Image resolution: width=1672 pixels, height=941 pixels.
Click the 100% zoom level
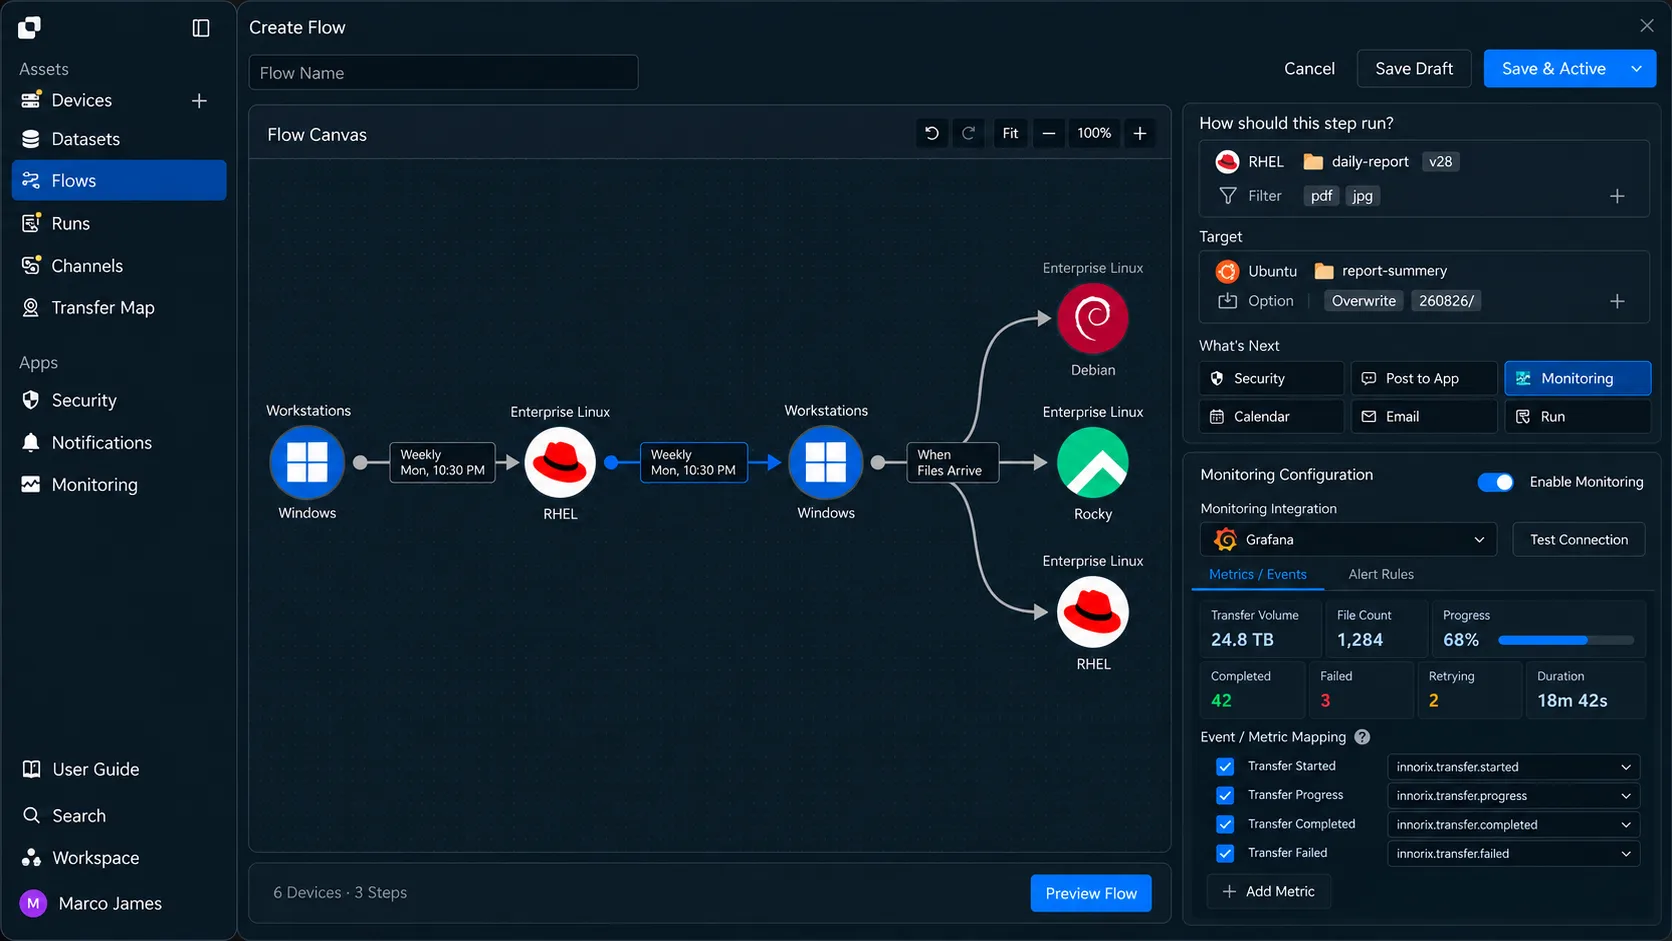pyautogui.click(x=1094, y=133)
